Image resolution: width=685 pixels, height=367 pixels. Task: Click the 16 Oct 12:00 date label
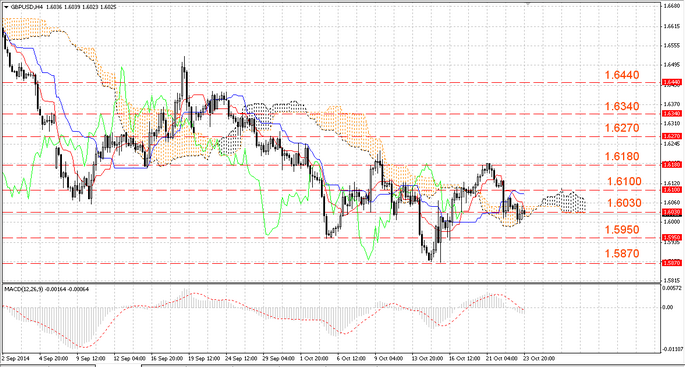pyautogui.click(x=466, y=357)
